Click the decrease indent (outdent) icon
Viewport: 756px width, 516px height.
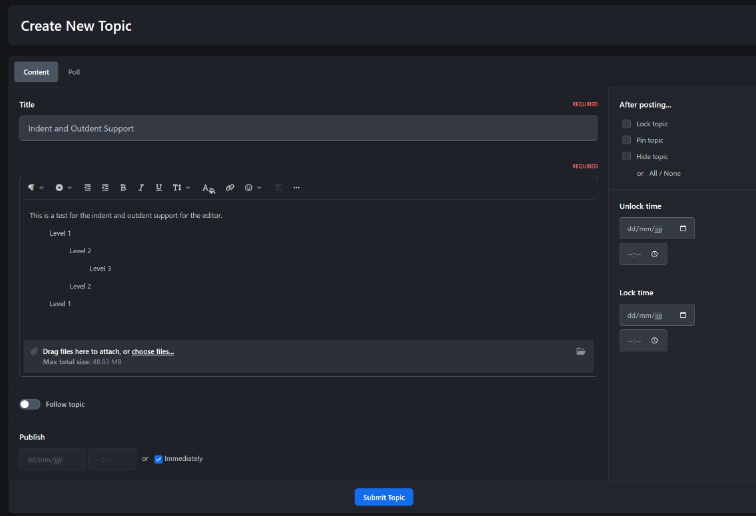(88, 187)
